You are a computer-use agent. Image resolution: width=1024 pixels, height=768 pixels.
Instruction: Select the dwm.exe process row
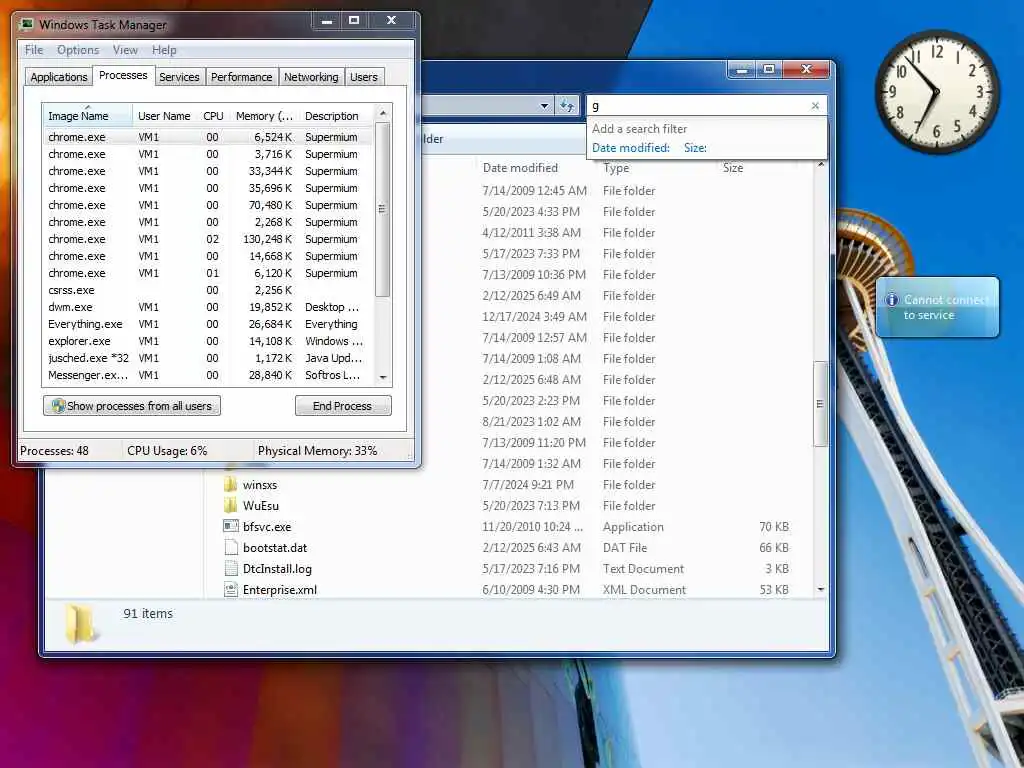point(209,307)
